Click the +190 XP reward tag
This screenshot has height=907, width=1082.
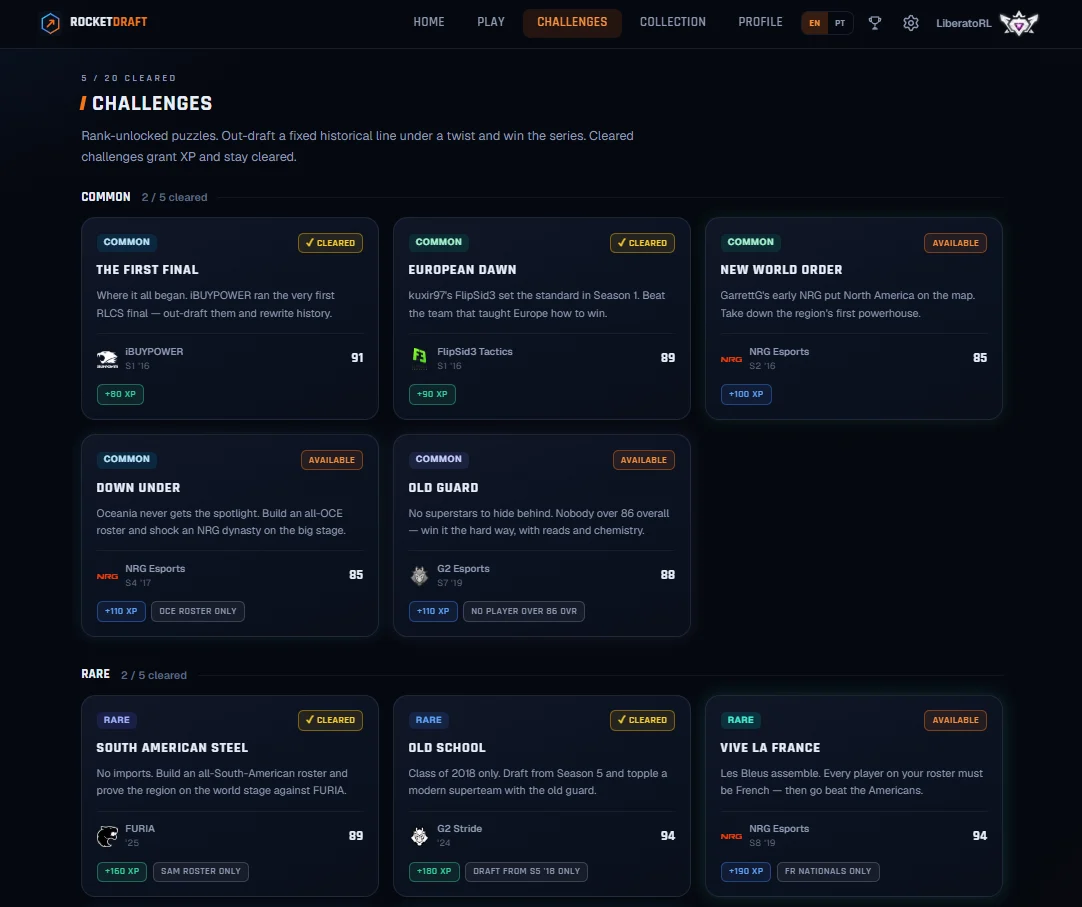tap(746, 871)
